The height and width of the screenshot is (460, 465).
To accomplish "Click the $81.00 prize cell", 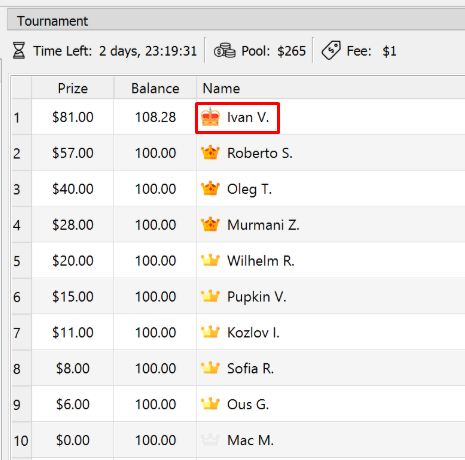I will tap(73, 117).
